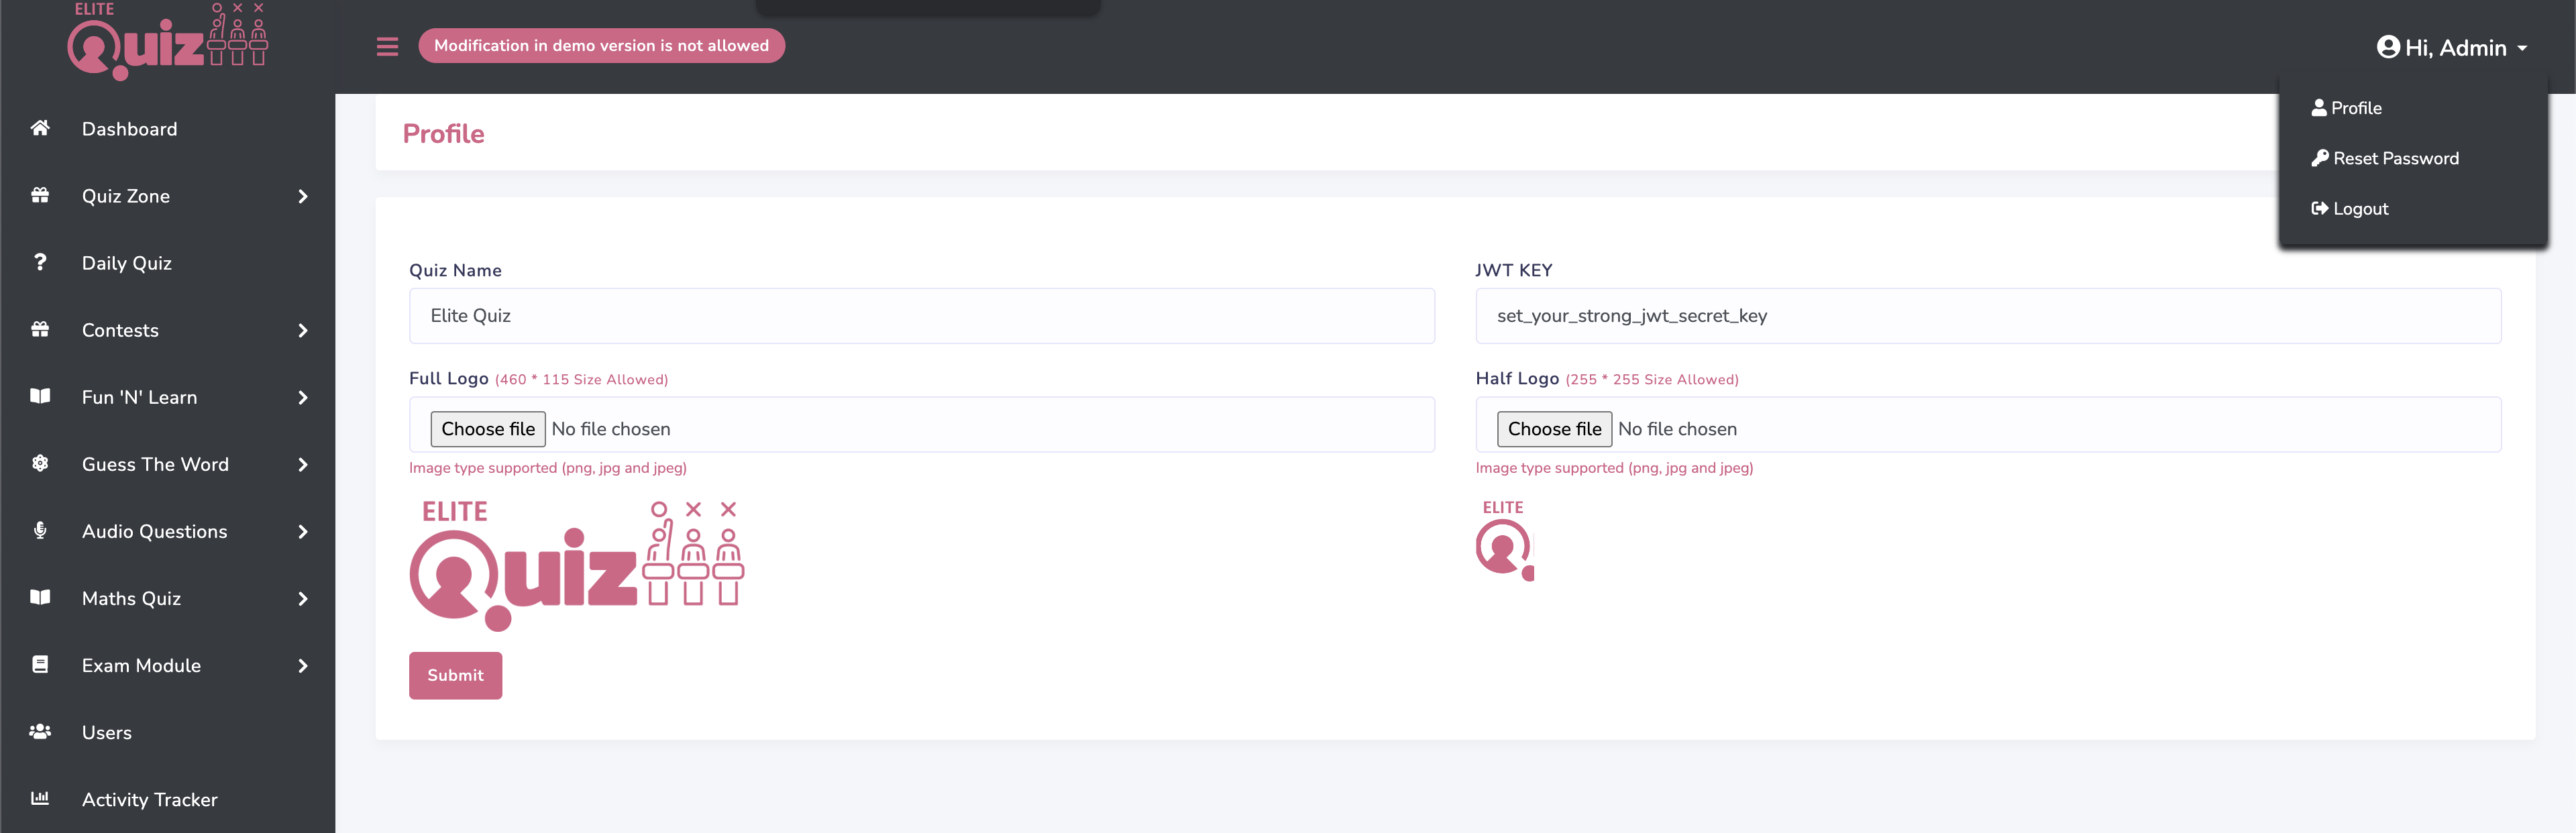Click the Audio Questions microphone icon
Viewport: 2576px width, 833px height.
(40, 530)
